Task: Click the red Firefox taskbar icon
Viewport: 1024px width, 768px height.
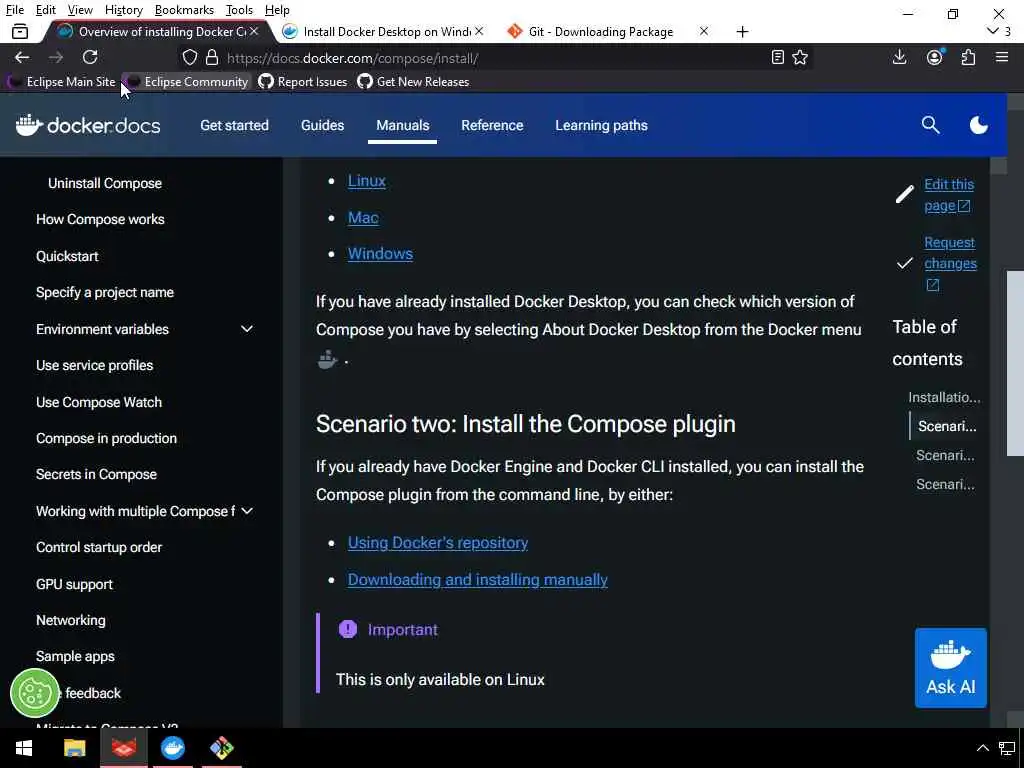Action: 123,748
